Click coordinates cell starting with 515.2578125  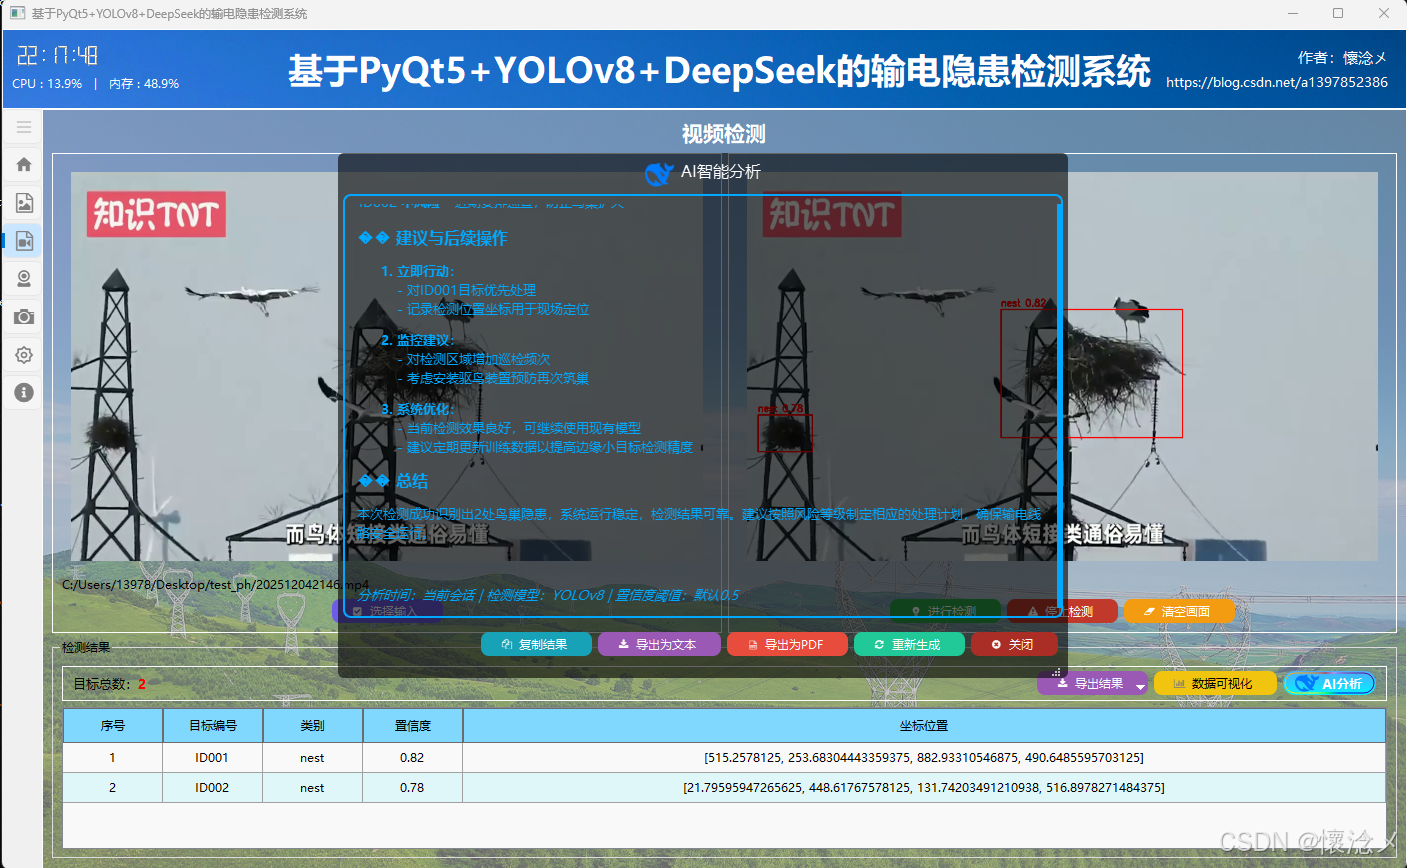pos(924,758)
